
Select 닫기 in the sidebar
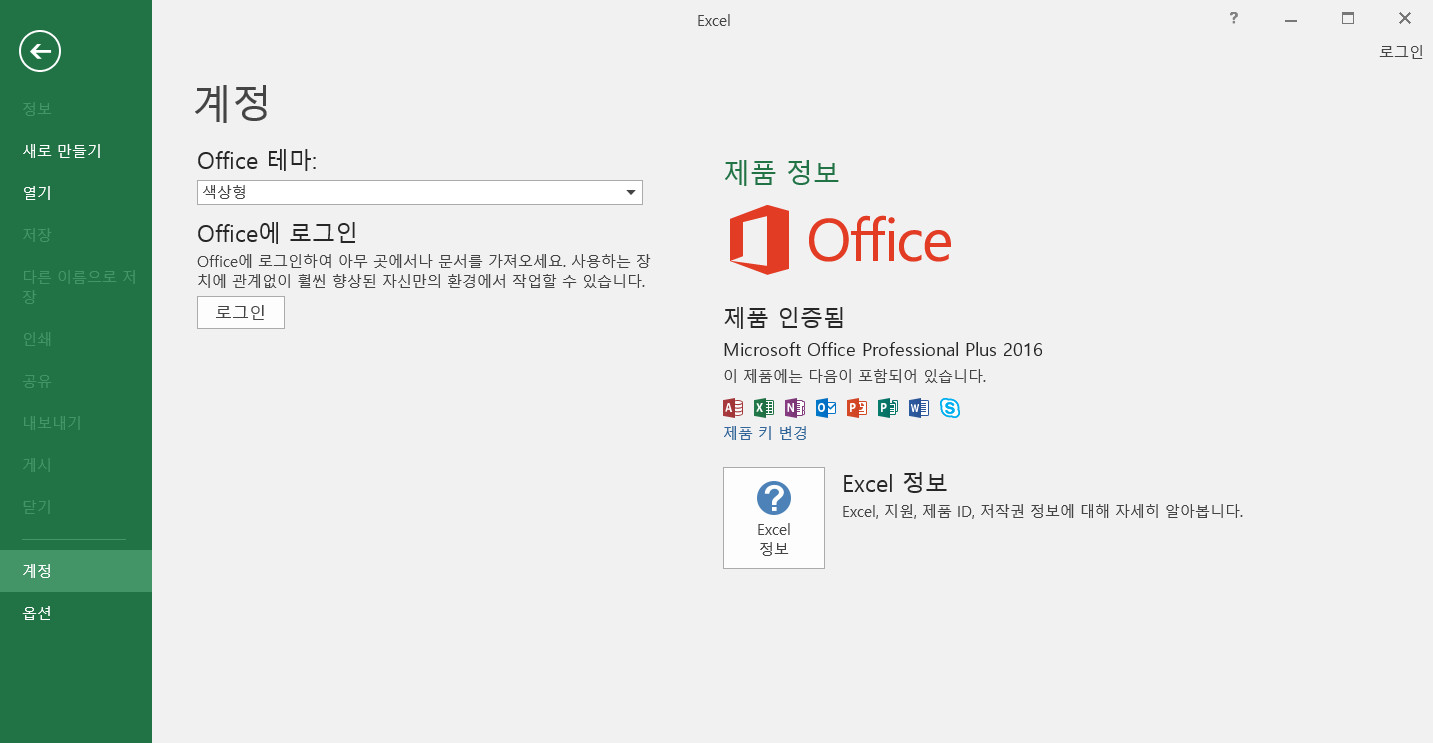point(76,506)
